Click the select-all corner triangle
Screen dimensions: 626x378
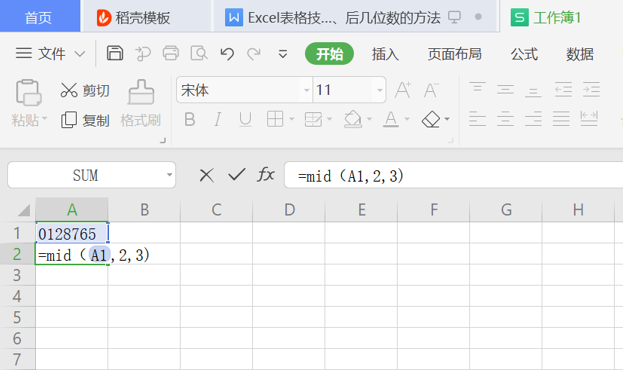[24, 210]
